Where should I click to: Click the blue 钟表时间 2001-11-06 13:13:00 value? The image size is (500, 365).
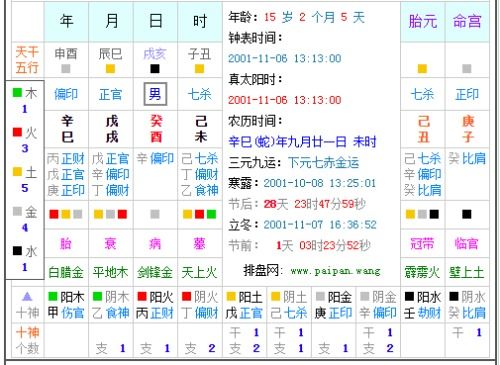coord(285,58)
